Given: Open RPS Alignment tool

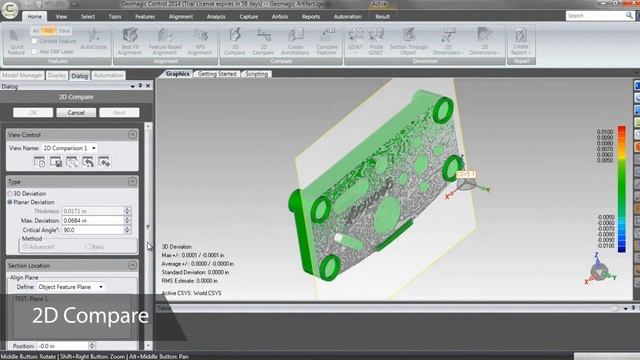Looking at the screenshot, I should (200, 42).
